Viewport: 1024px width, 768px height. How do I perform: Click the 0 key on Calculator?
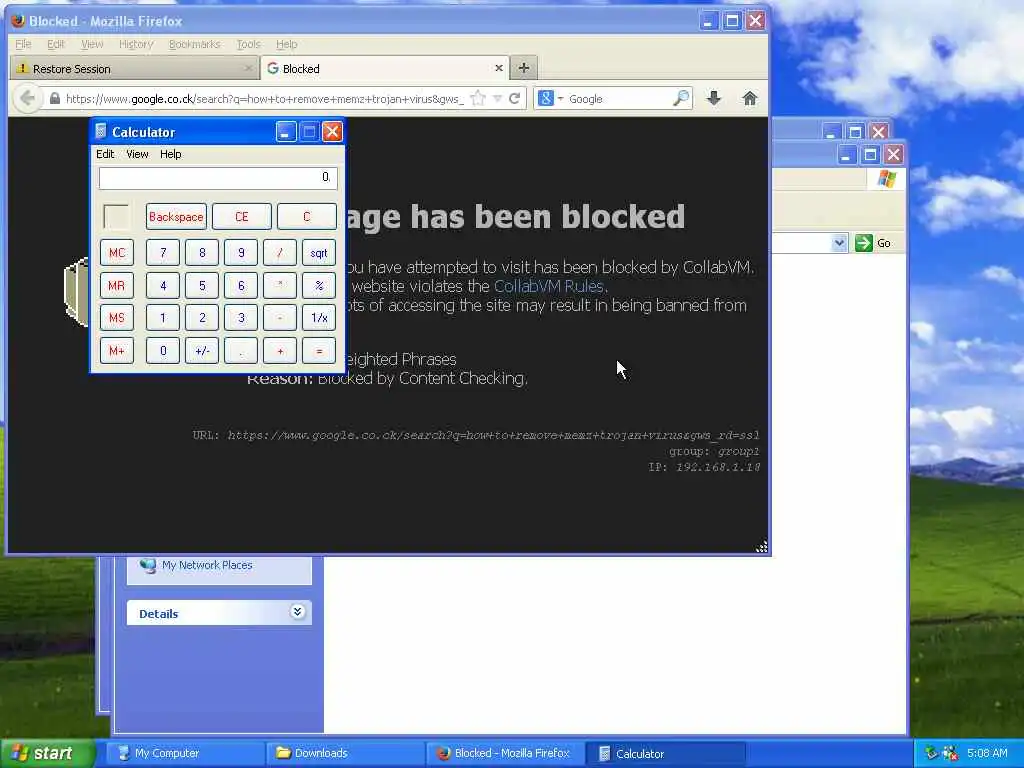[163, 351]
